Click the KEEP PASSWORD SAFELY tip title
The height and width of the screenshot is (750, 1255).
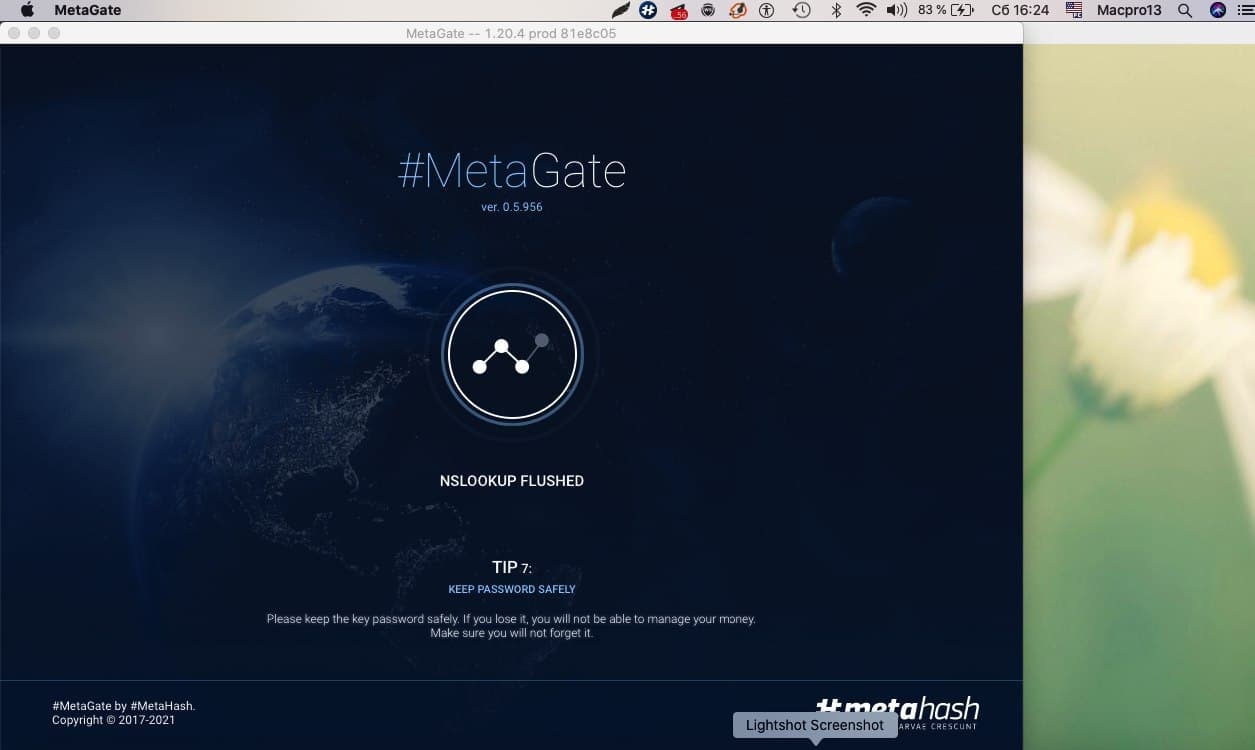tap(512, 589)
